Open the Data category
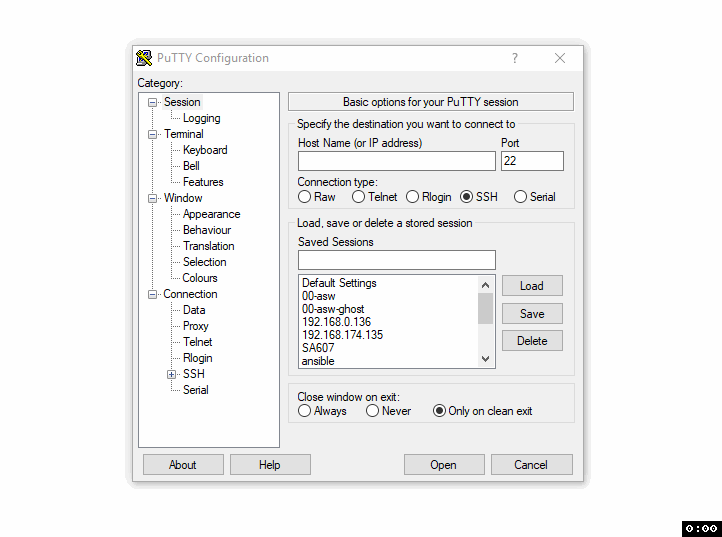Viewport: 722px width, 537px height. tap(194, 310)
